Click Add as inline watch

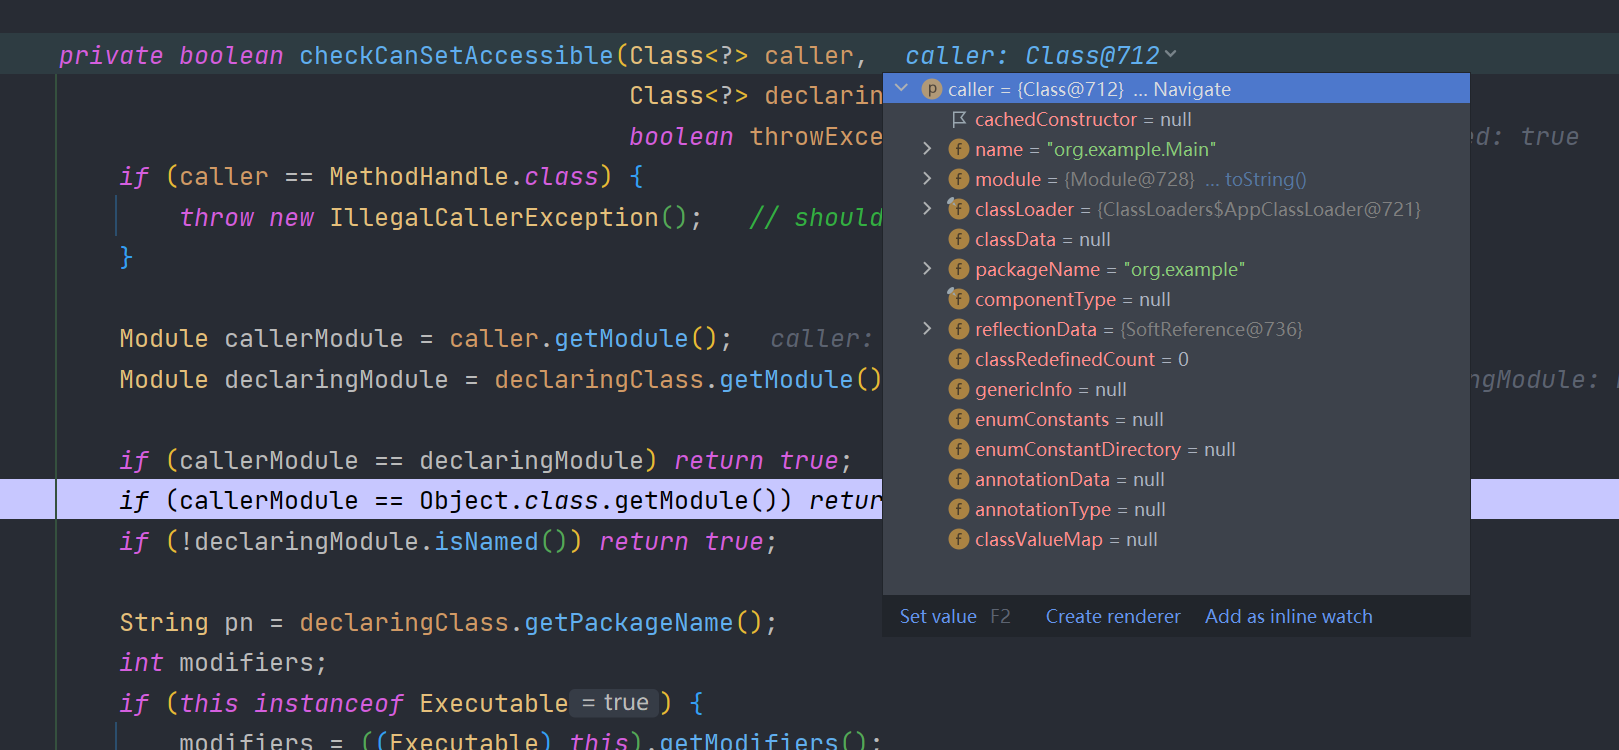point(1289,616)
